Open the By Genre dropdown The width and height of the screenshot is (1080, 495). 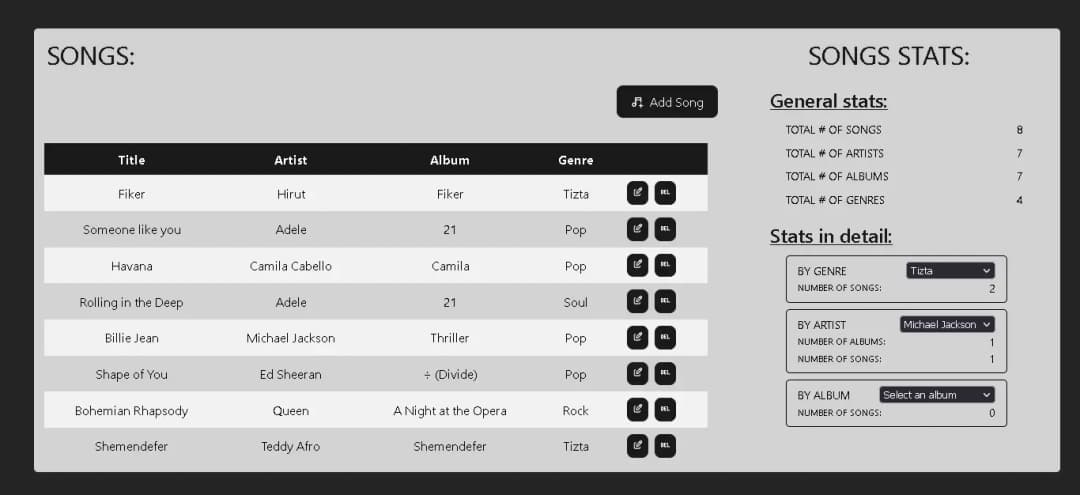click(x=950, y=271)
